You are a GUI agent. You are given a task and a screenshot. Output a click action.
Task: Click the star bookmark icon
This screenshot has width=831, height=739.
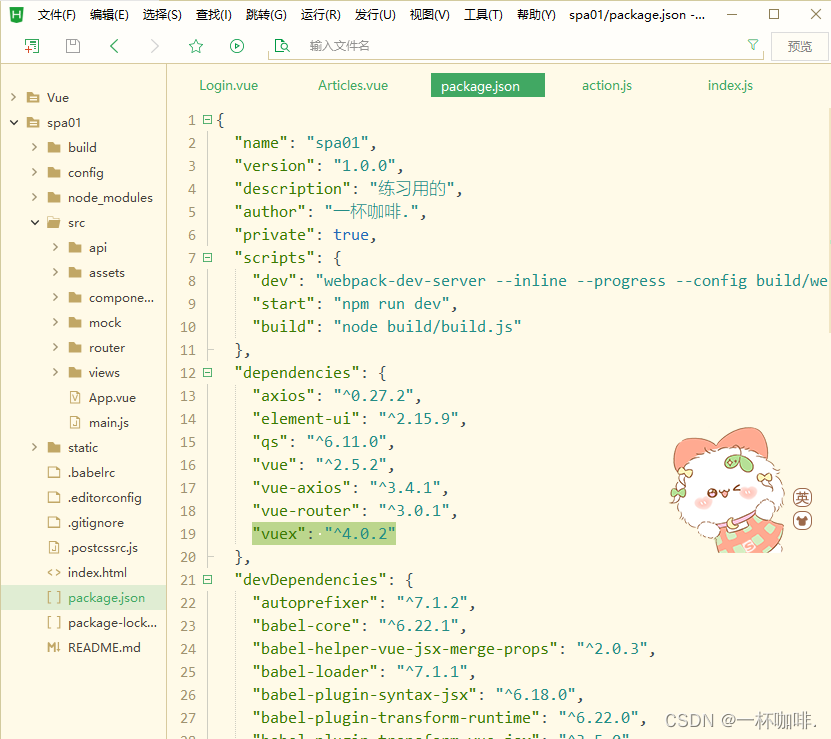pos(196,46)
